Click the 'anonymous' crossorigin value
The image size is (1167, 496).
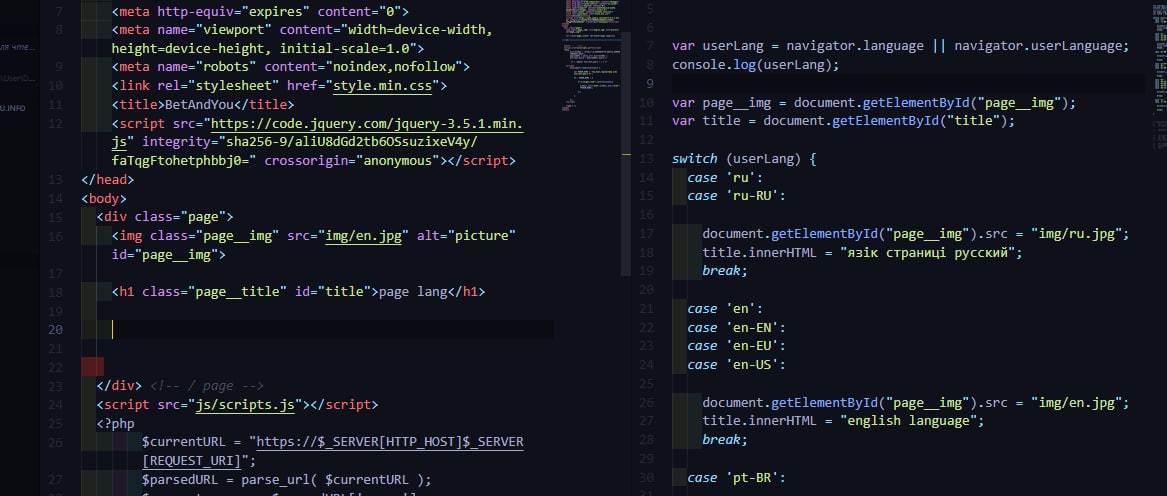[397, 161]
